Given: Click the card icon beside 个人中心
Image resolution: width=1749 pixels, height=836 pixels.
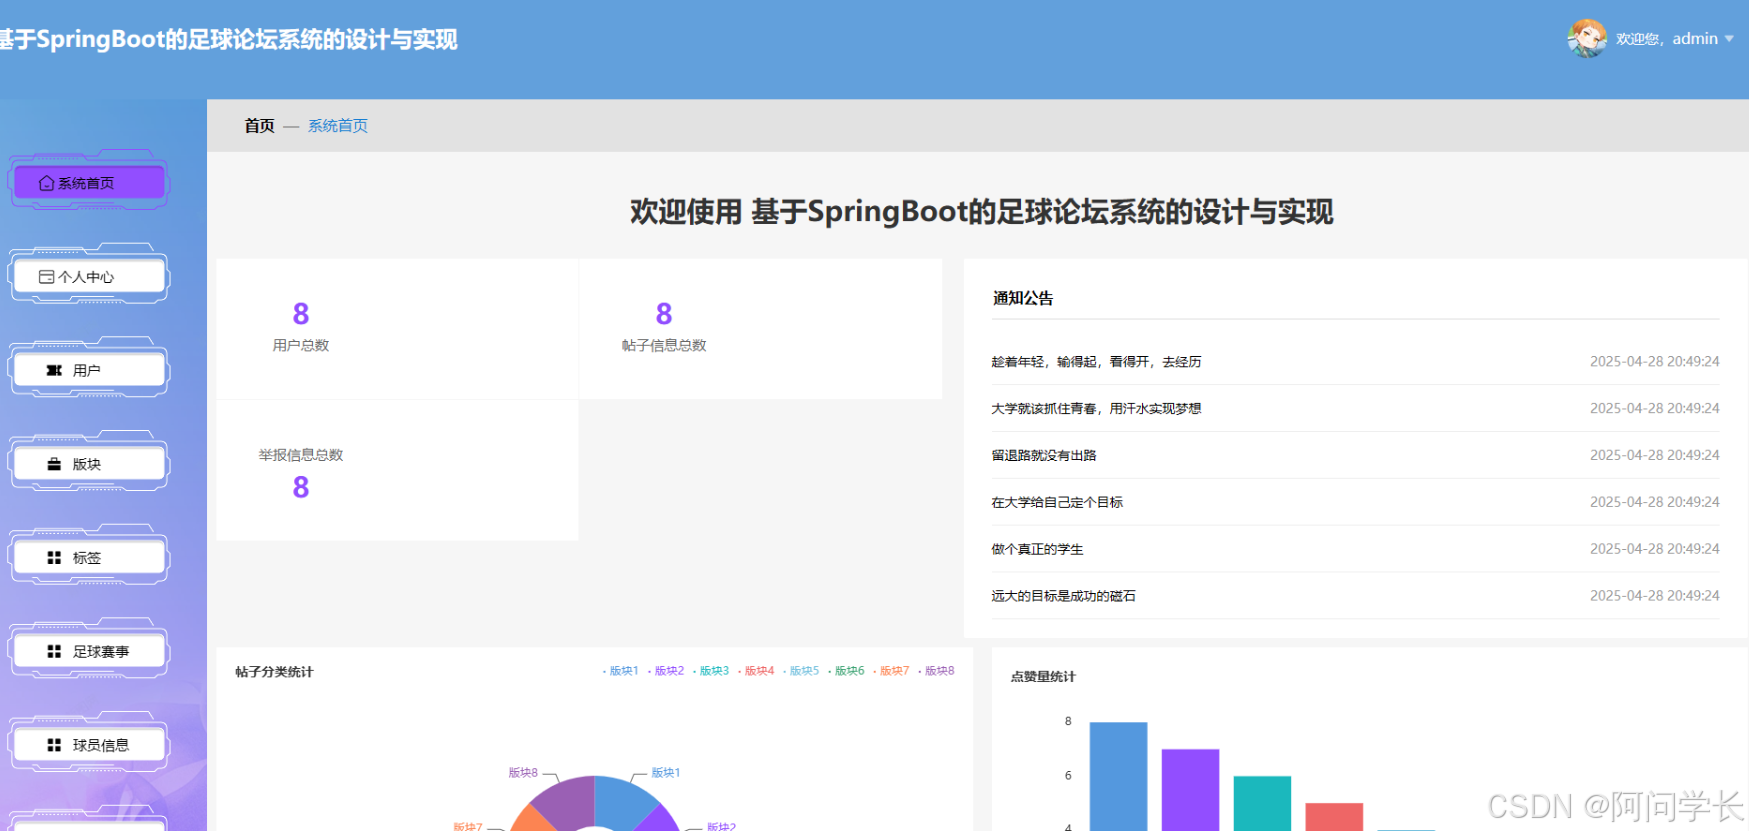Looking at the screenshot, I should click(46, 277).
